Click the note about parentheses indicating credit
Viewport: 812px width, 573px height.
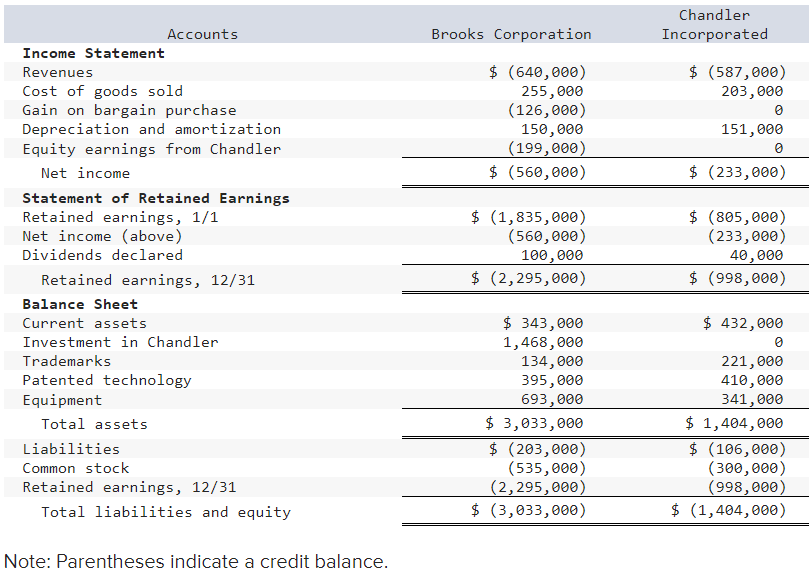196,562
